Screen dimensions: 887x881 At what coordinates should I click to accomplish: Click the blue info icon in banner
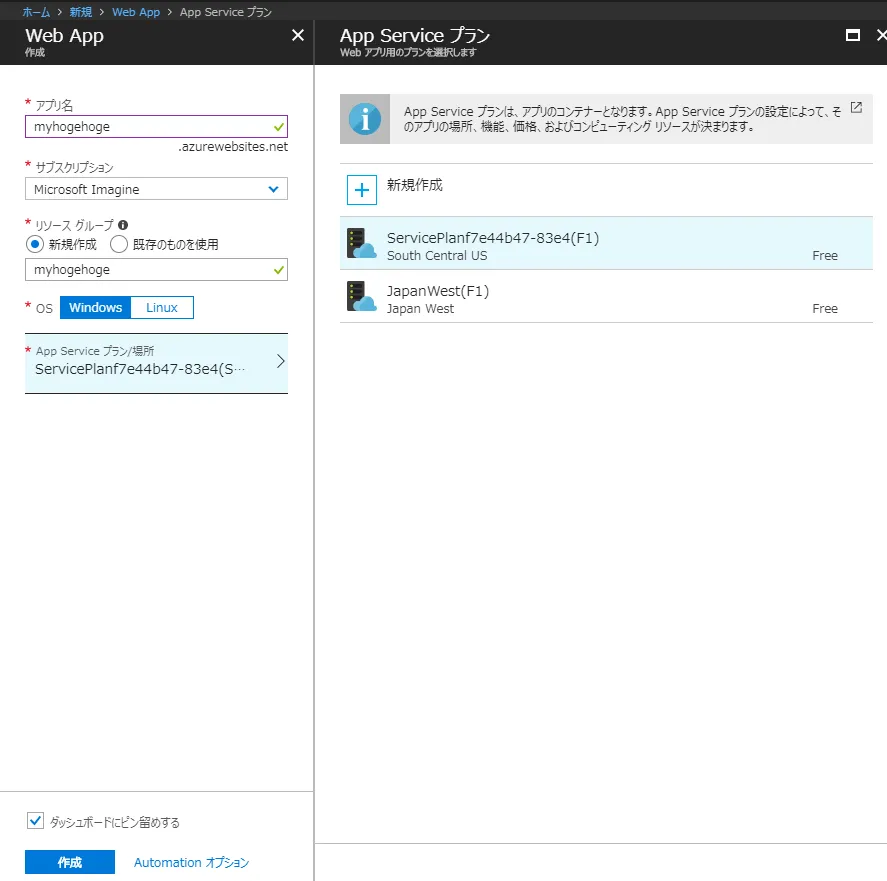364,119
